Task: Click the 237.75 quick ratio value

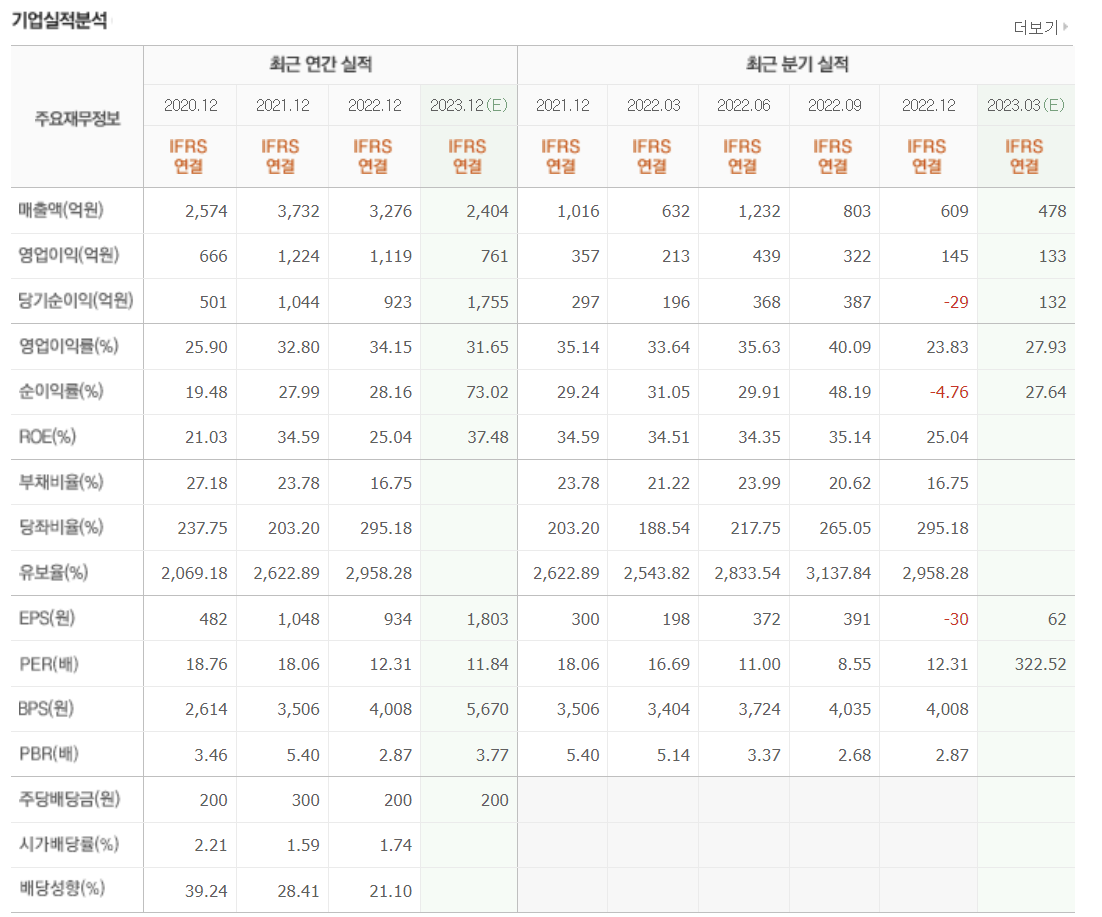Action: (x=202, y=528)
